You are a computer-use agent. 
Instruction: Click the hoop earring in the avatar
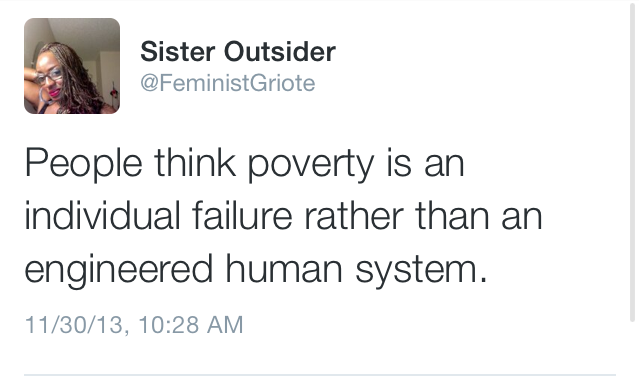[x=44, y=95]
